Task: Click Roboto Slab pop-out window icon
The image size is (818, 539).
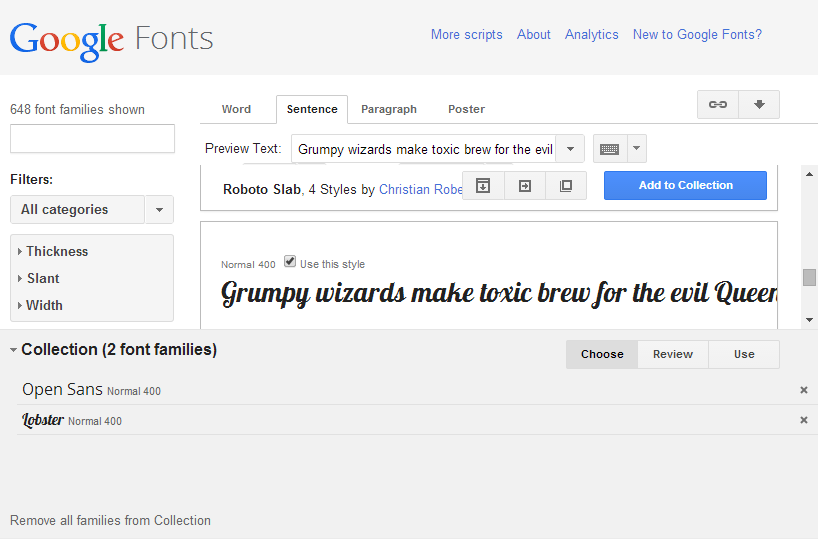Action: click(x=566, y=186)
